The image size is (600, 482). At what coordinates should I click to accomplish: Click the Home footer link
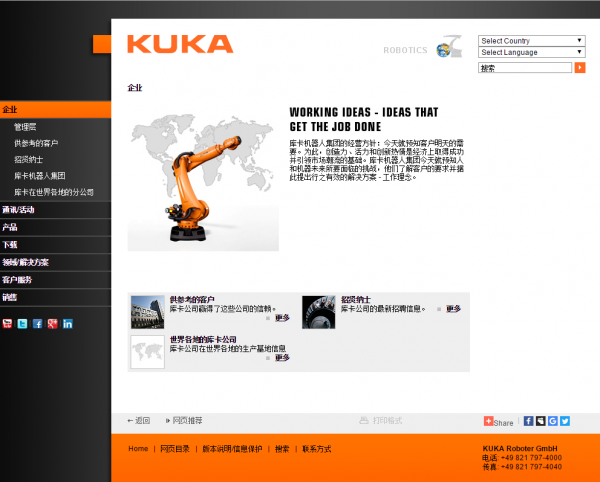point(138,449)
